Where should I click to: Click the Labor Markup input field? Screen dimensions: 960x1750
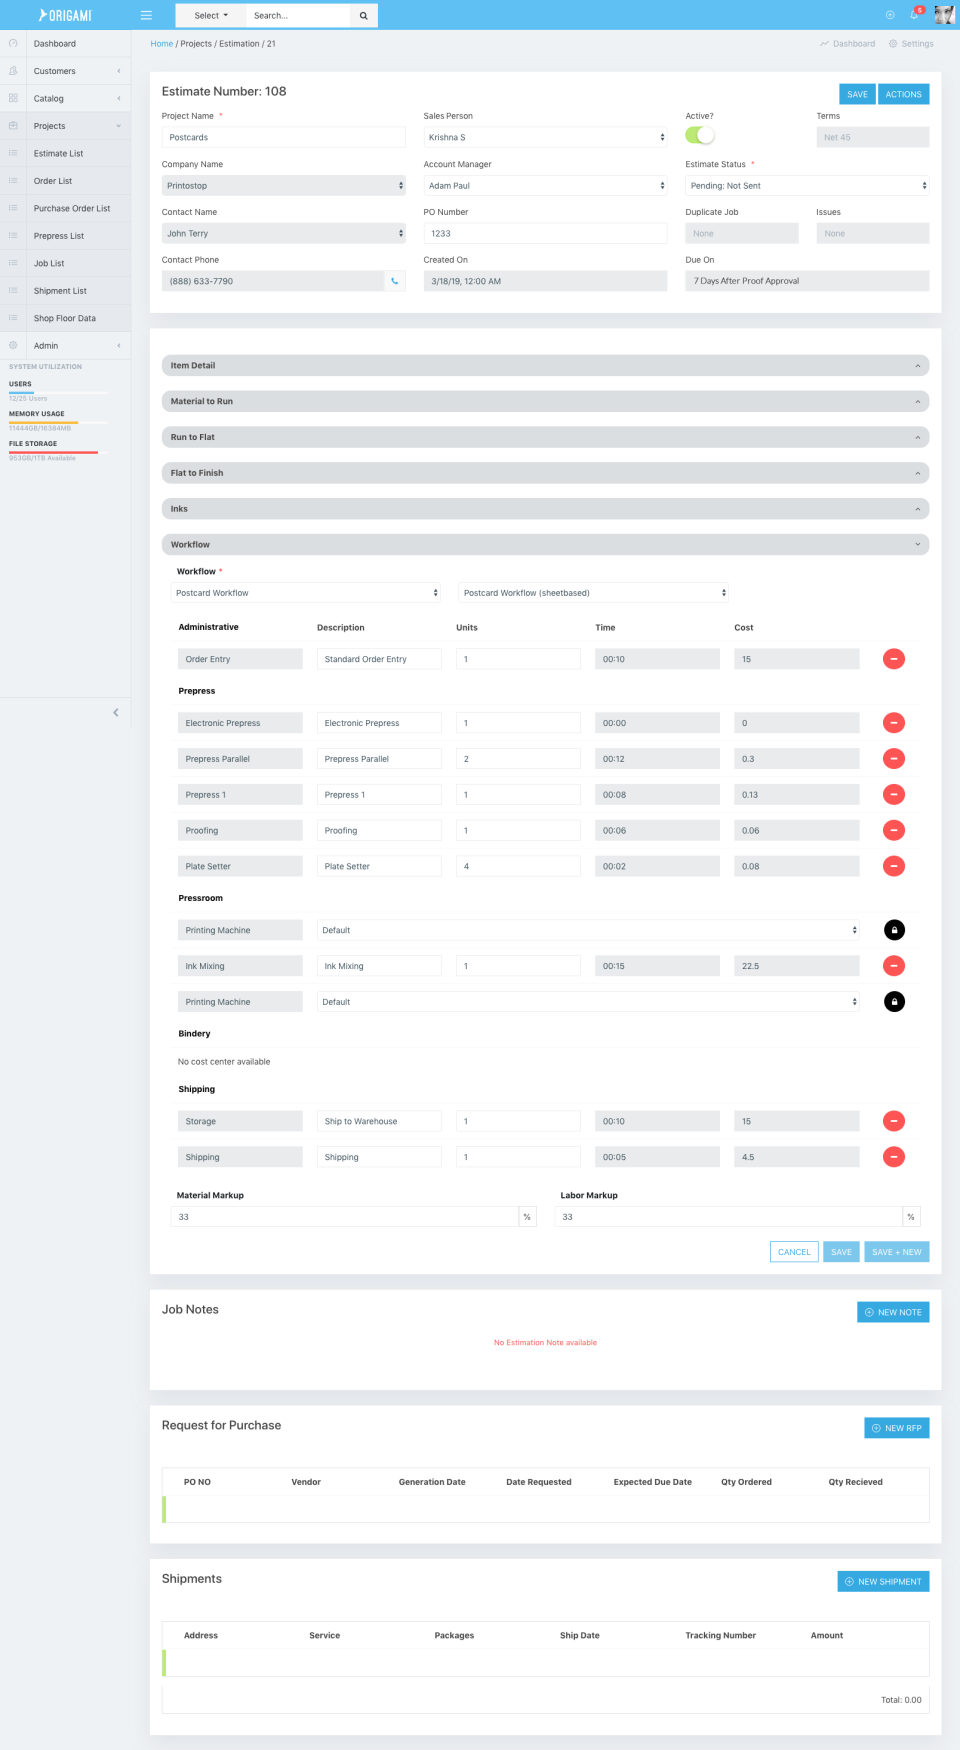coord(729,1217)
